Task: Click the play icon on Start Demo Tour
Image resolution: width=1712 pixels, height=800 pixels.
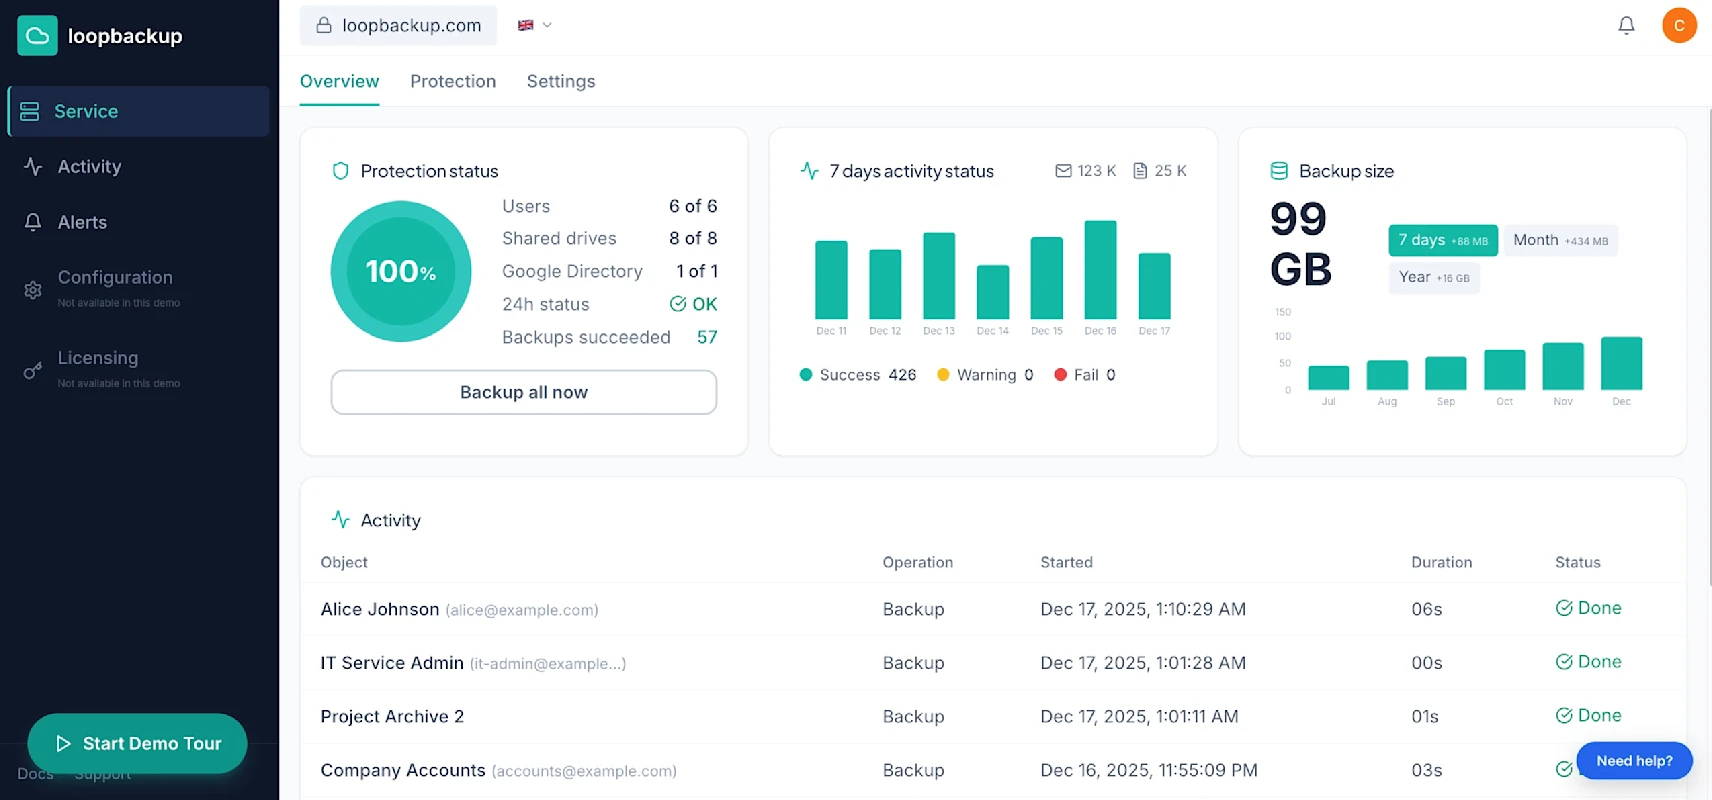Action: pos(63,744)
